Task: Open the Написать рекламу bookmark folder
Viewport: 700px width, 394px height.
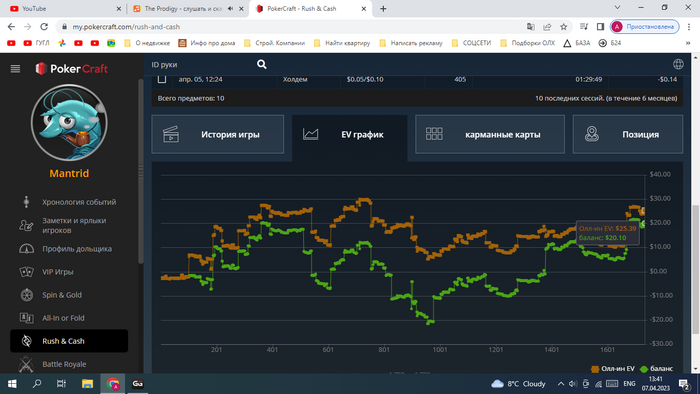Action: (x=411, y=43)
